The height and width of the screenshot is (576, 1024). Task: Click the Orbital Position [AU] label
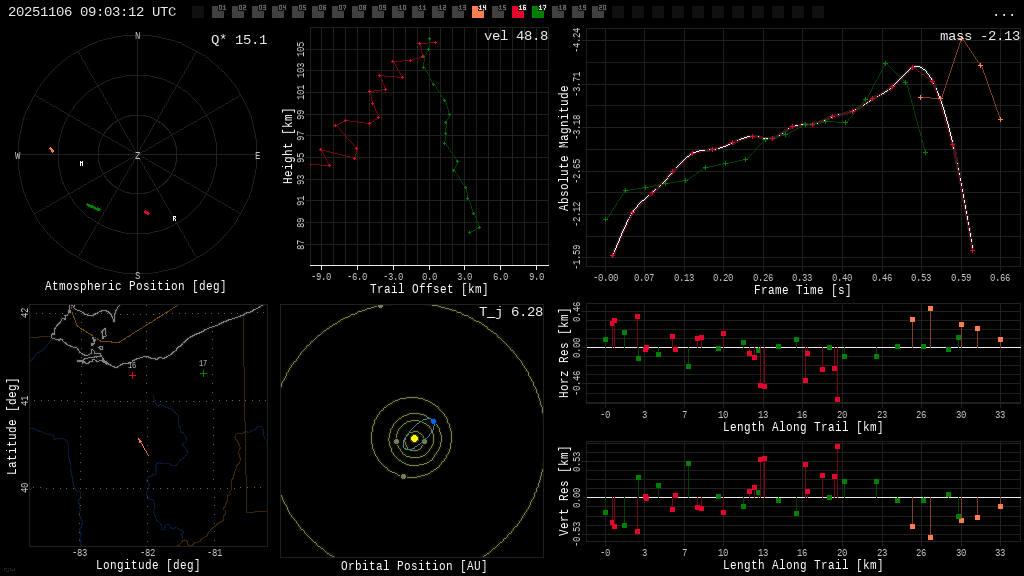click(x=414, y=566)
